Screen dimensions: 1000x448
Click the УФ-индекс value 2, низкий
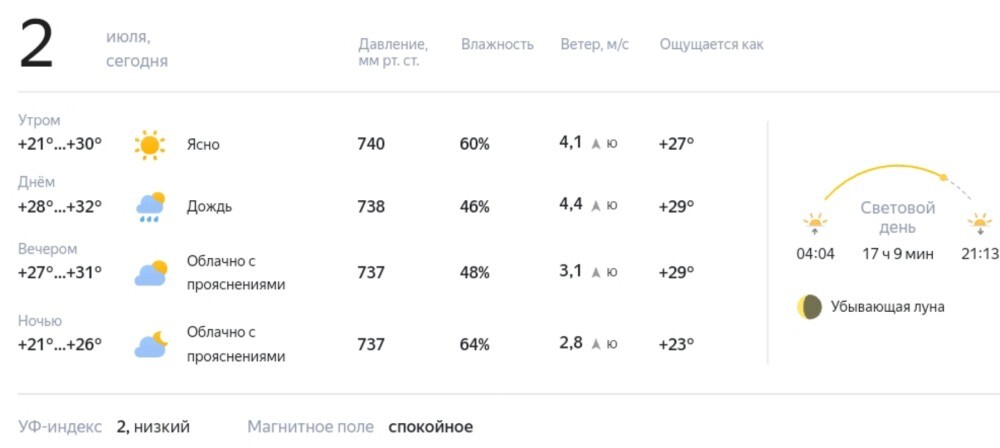point(153,427)
